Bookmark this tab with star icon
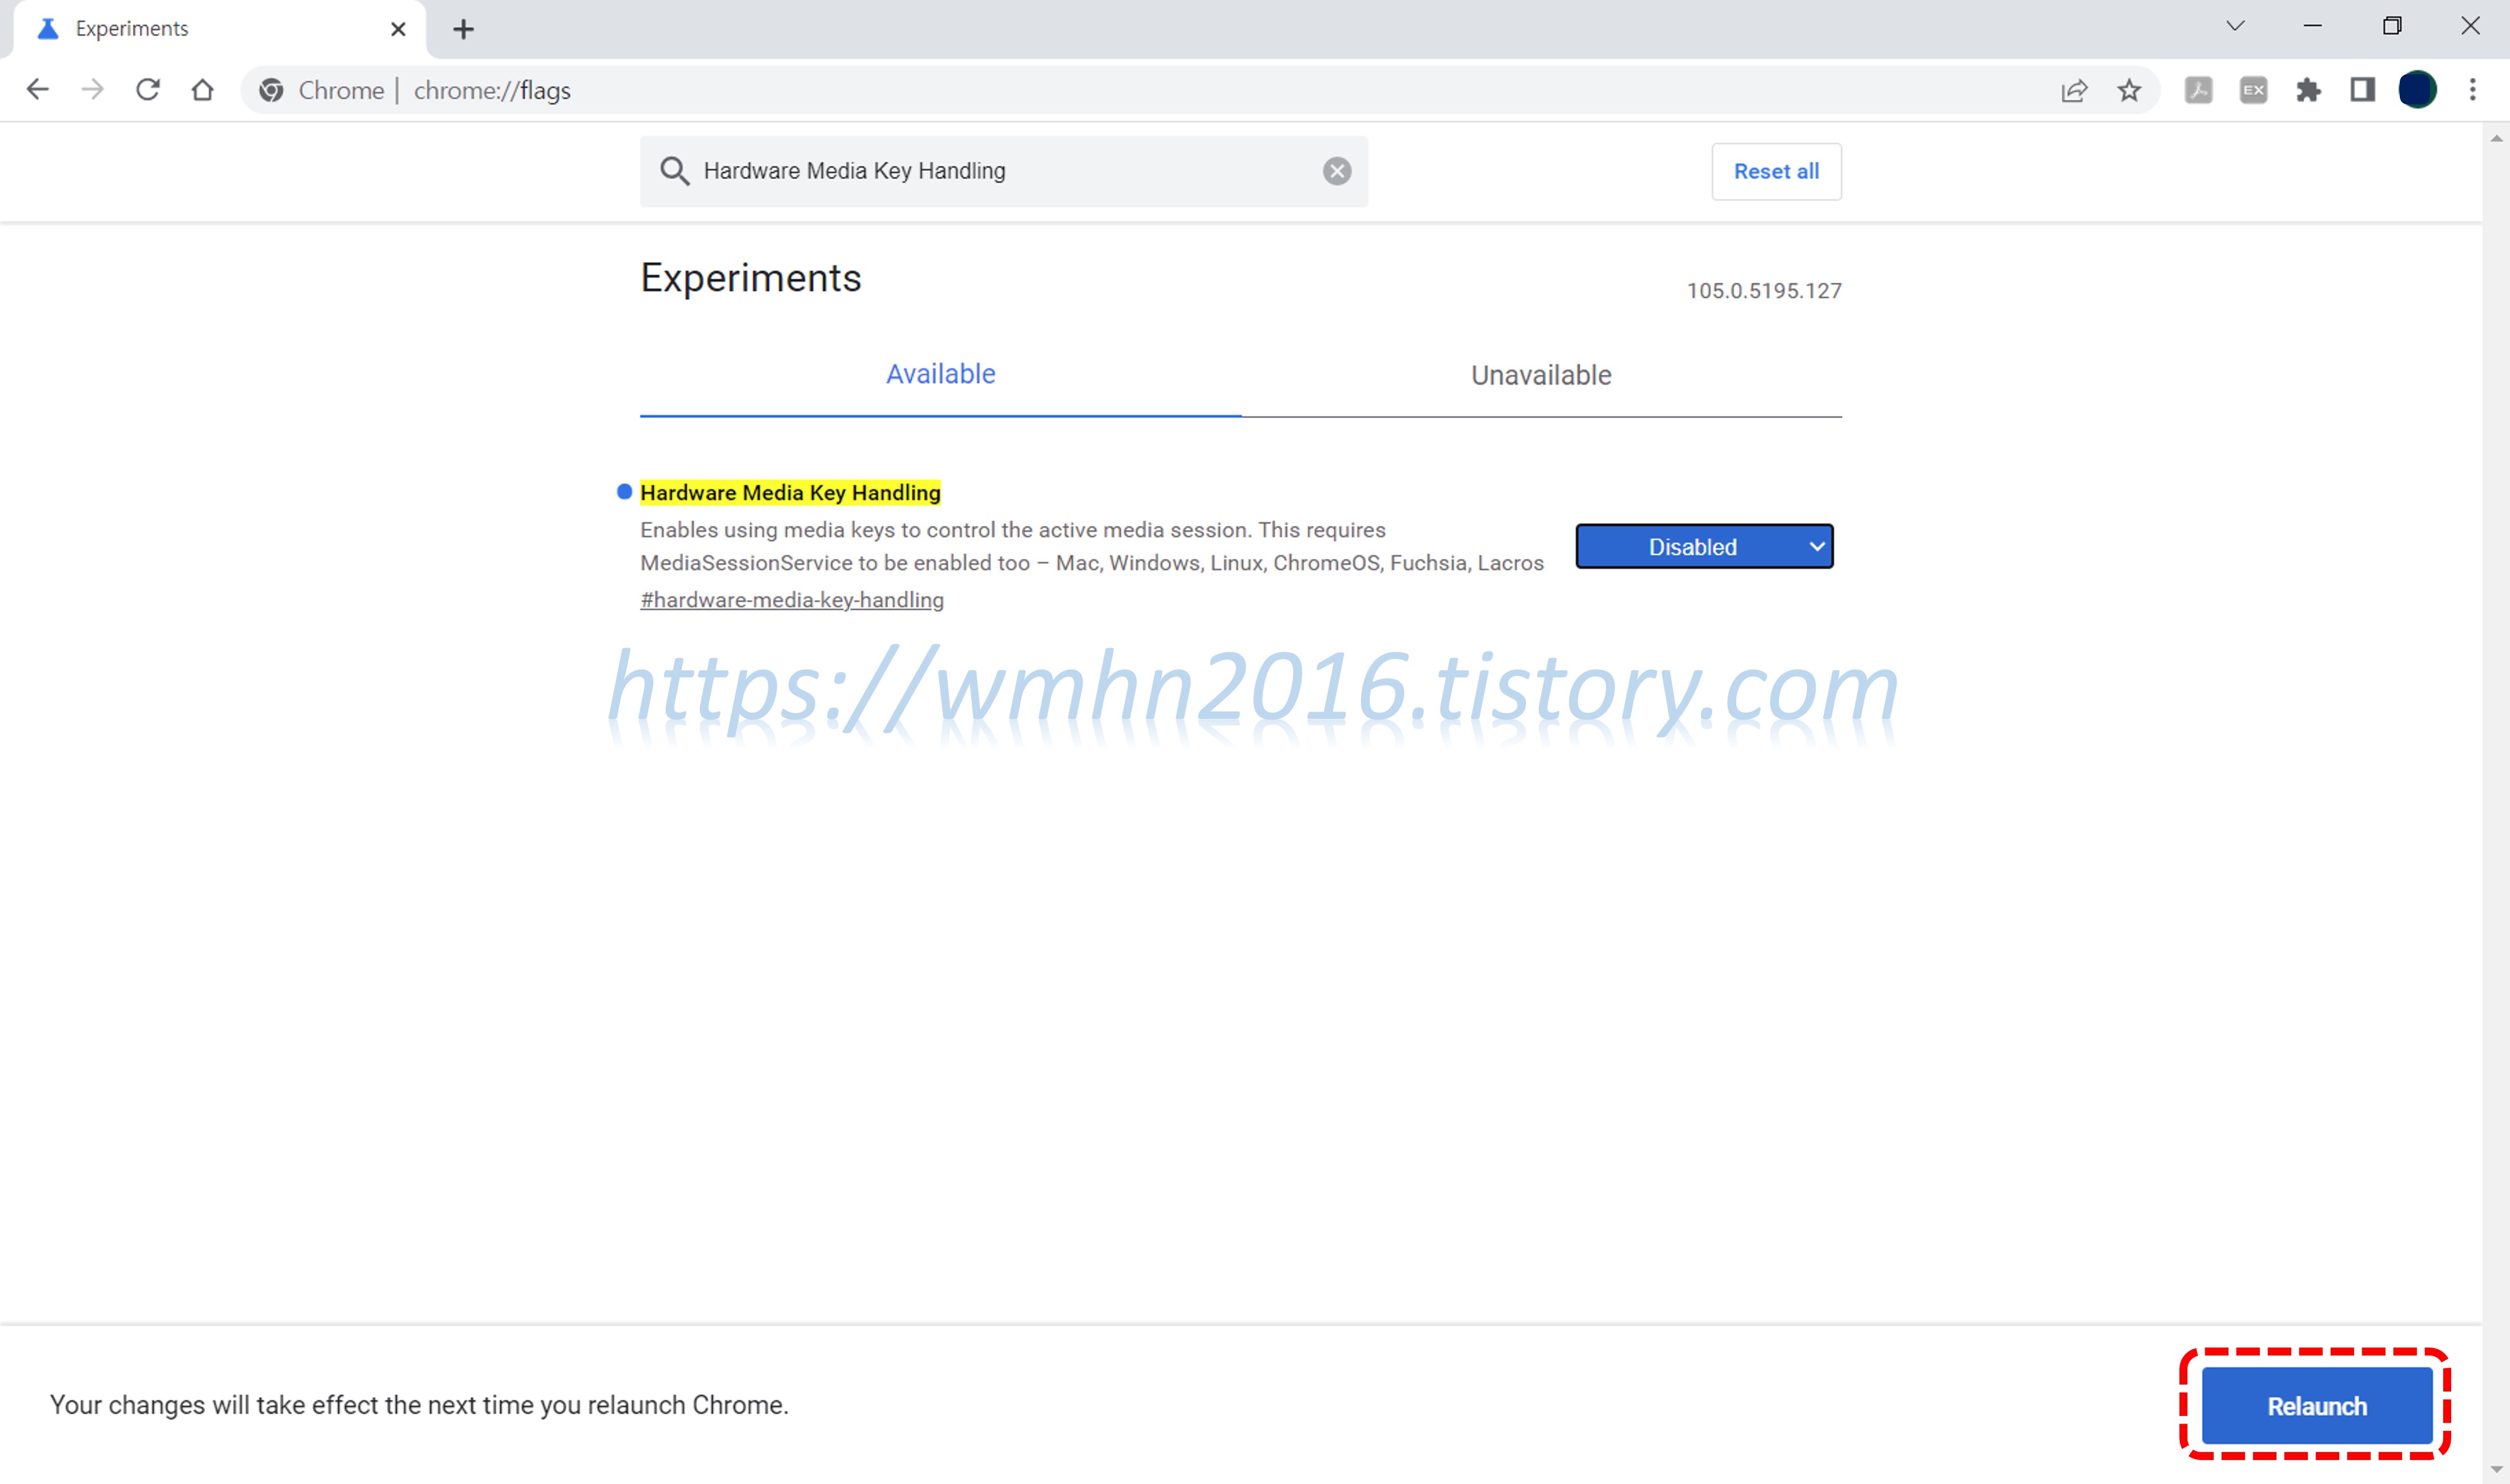This screenshot has height=1484, width=2510. (2129, 90)
